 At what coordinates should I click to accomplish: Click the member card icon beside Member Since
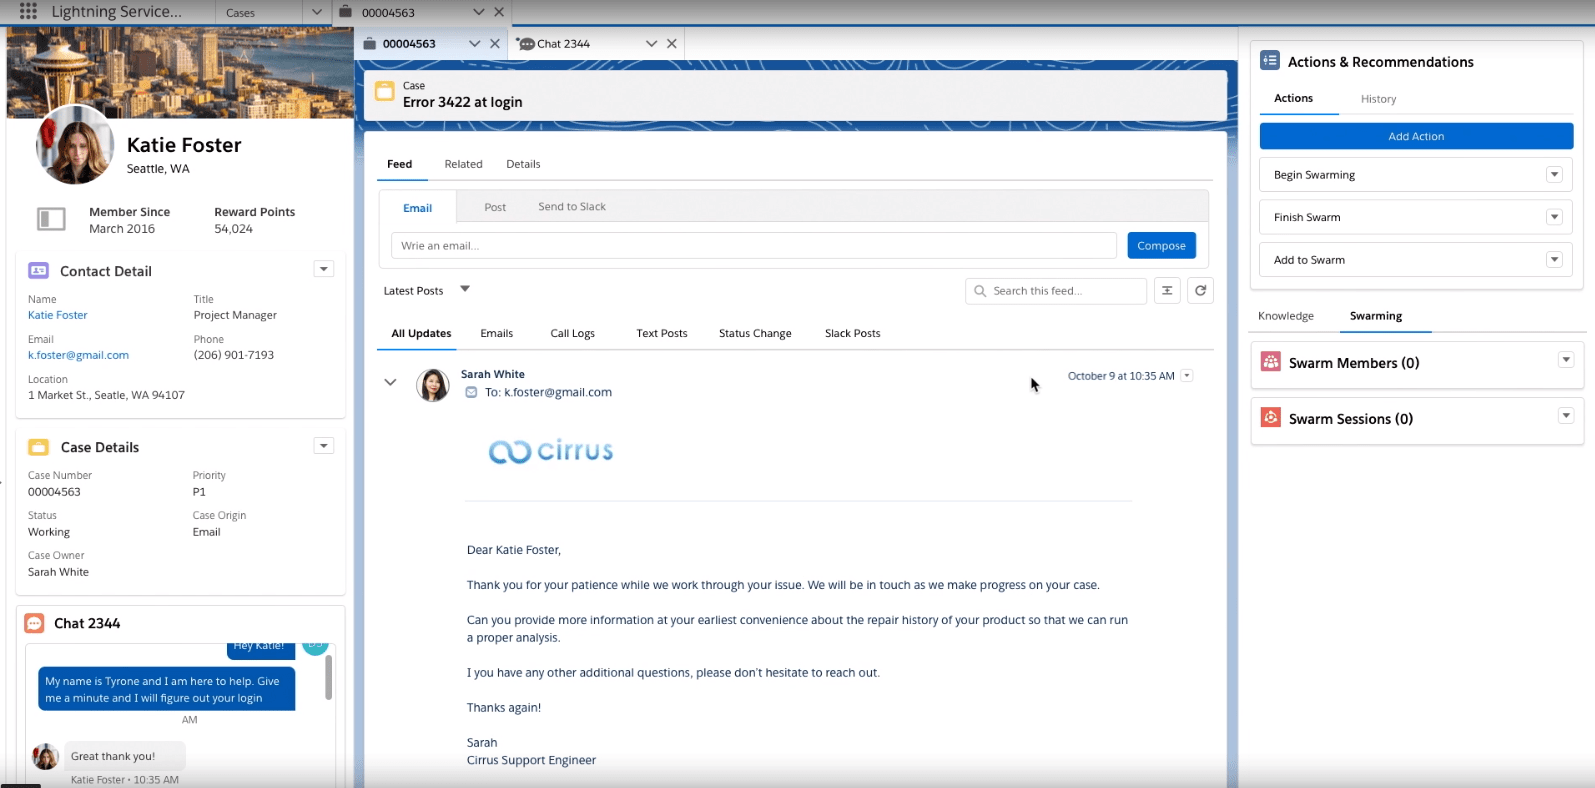coord(51,219)
